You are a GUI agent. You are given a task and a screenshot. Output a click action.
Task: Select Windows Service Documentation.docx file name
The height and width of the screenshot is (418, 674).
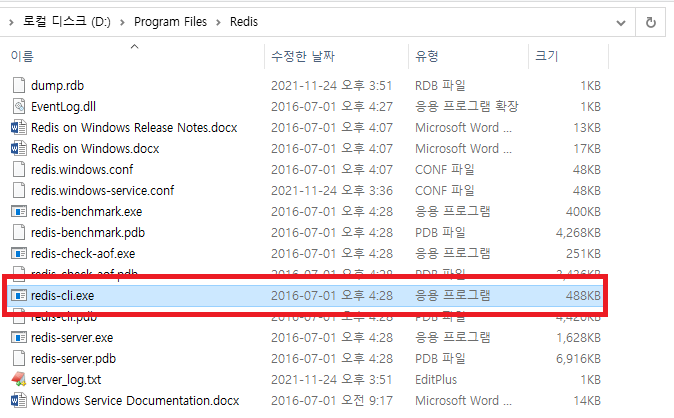click(135, 401)
